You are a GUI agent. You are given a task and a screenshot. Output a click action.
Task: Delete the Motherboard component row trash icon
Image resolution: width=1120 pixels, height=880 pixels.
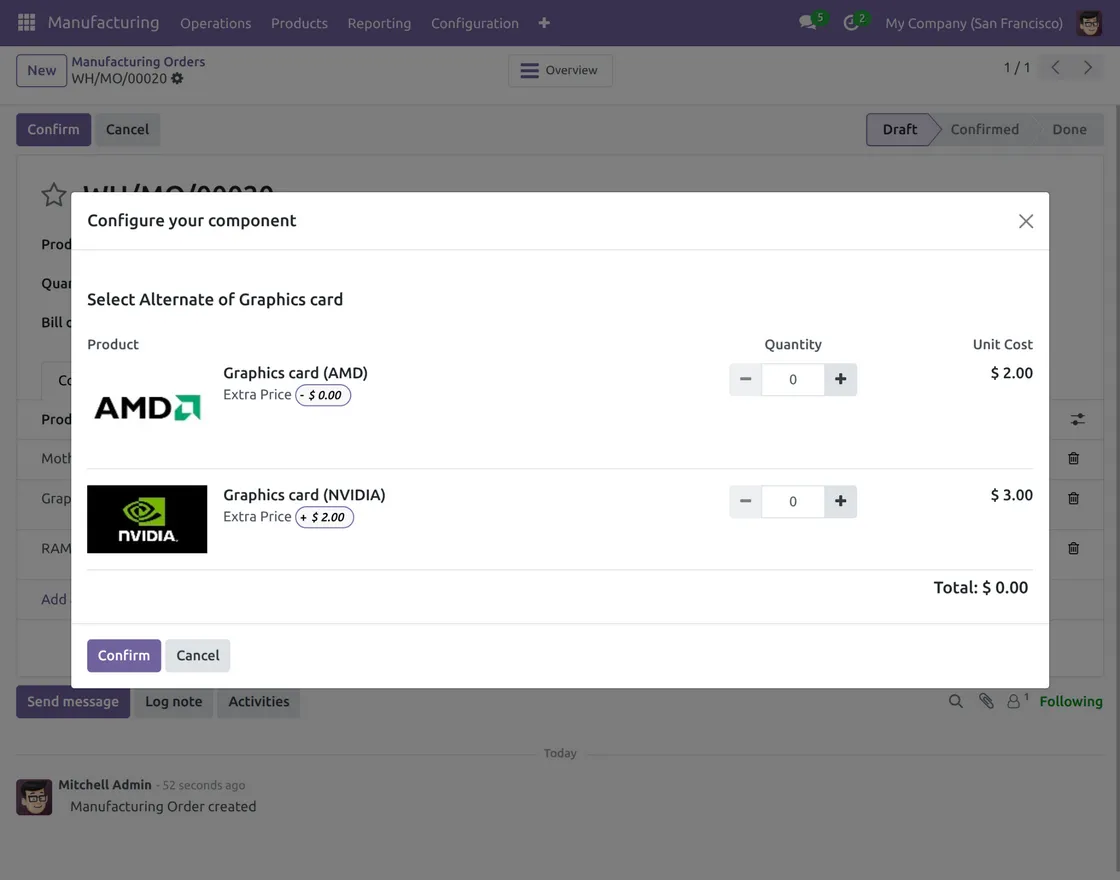(1073, 459)
